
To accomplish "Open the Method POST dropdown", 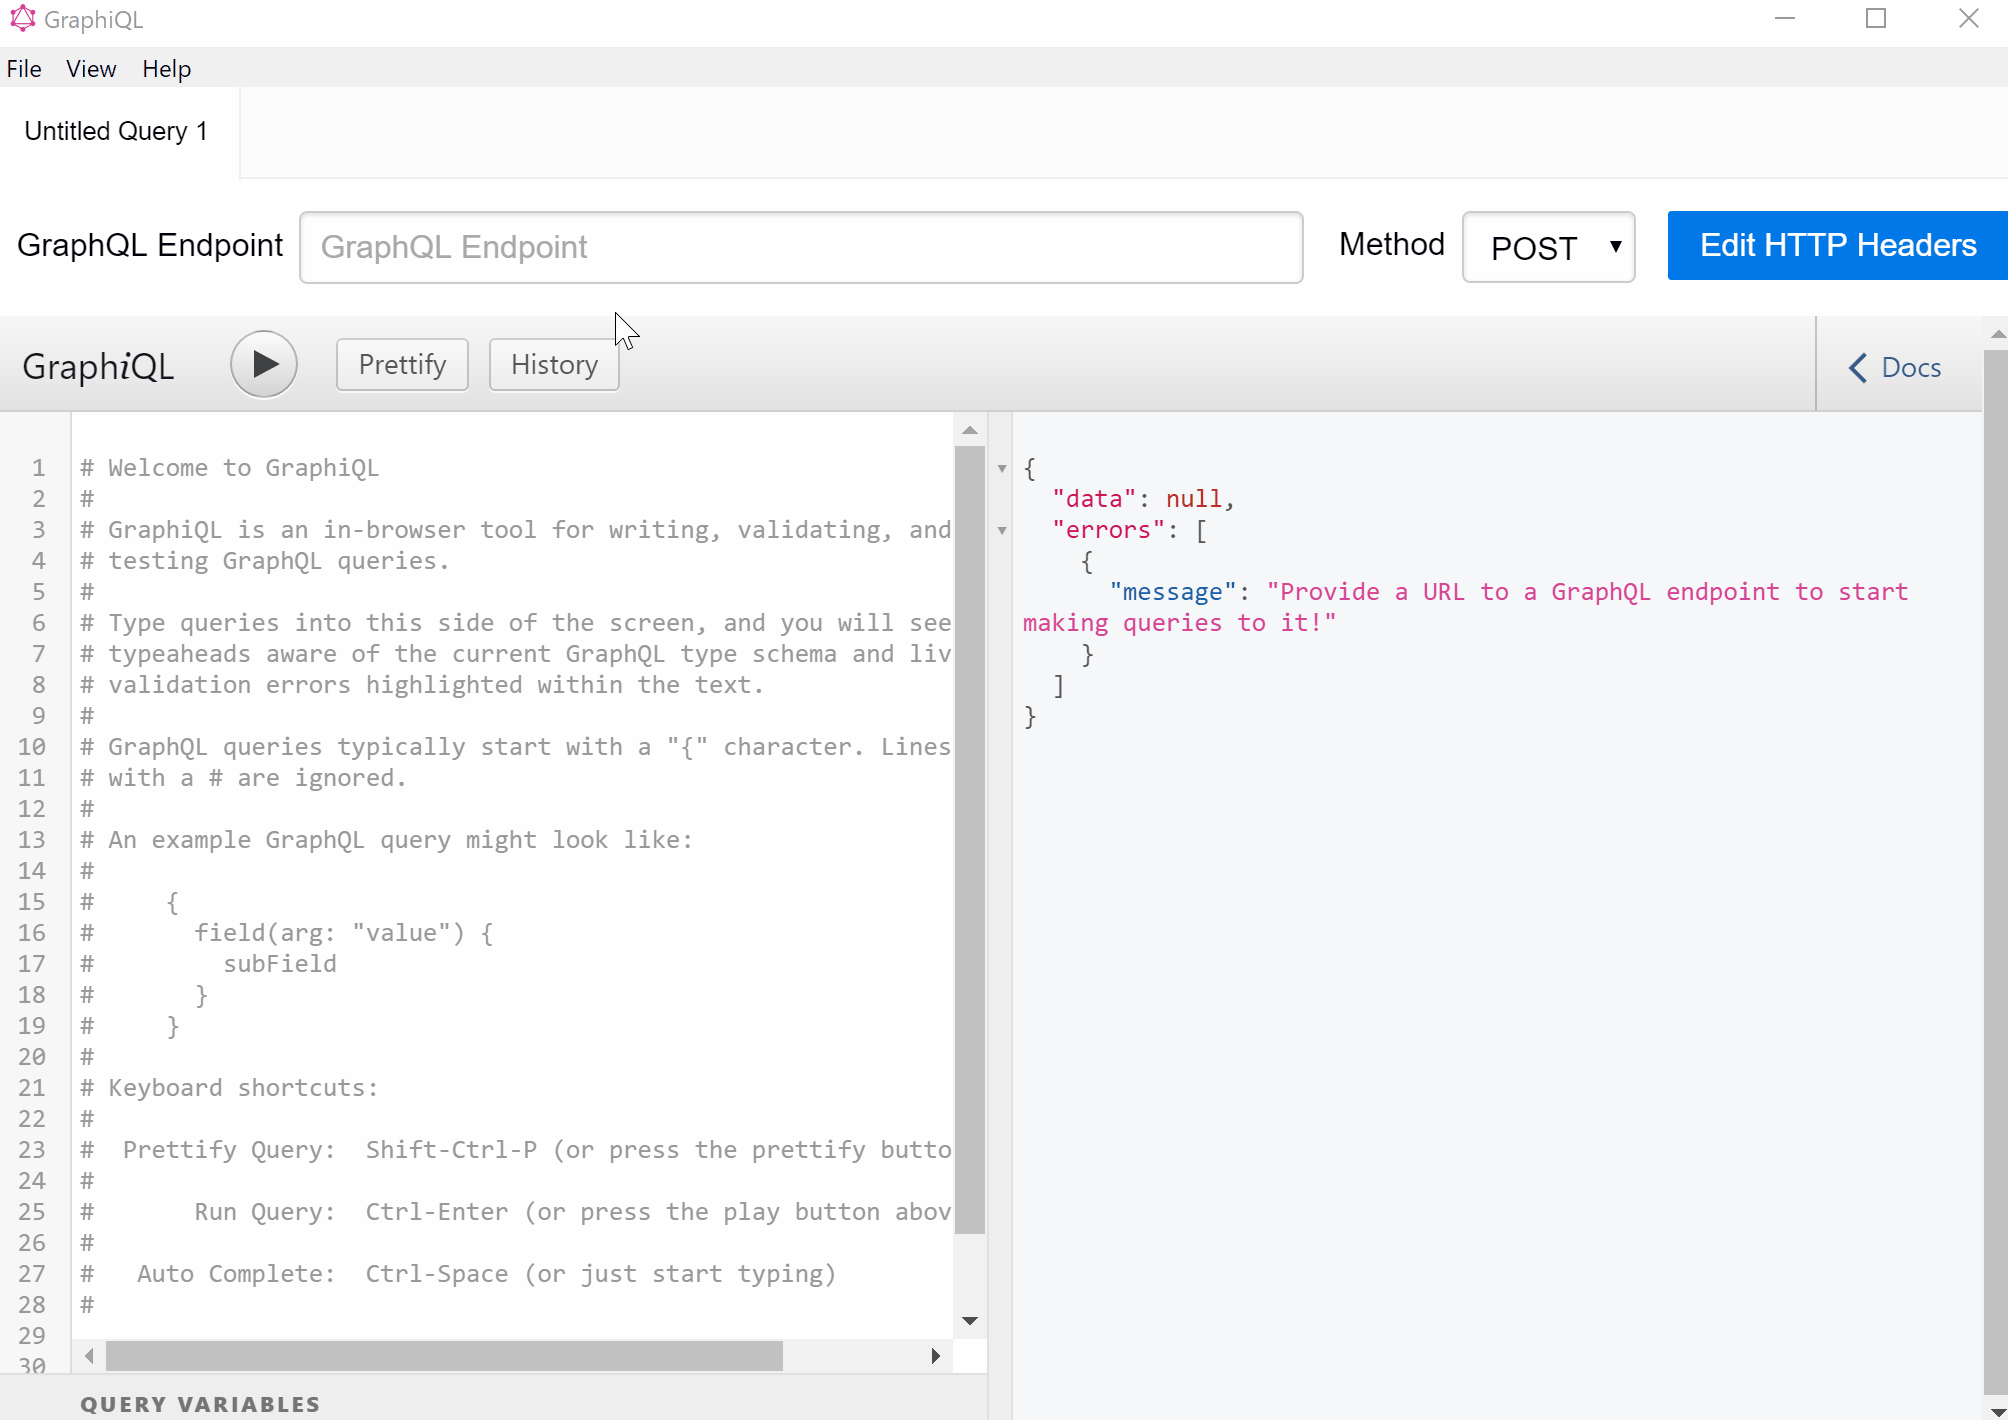I will click(x=1548, y=247).
